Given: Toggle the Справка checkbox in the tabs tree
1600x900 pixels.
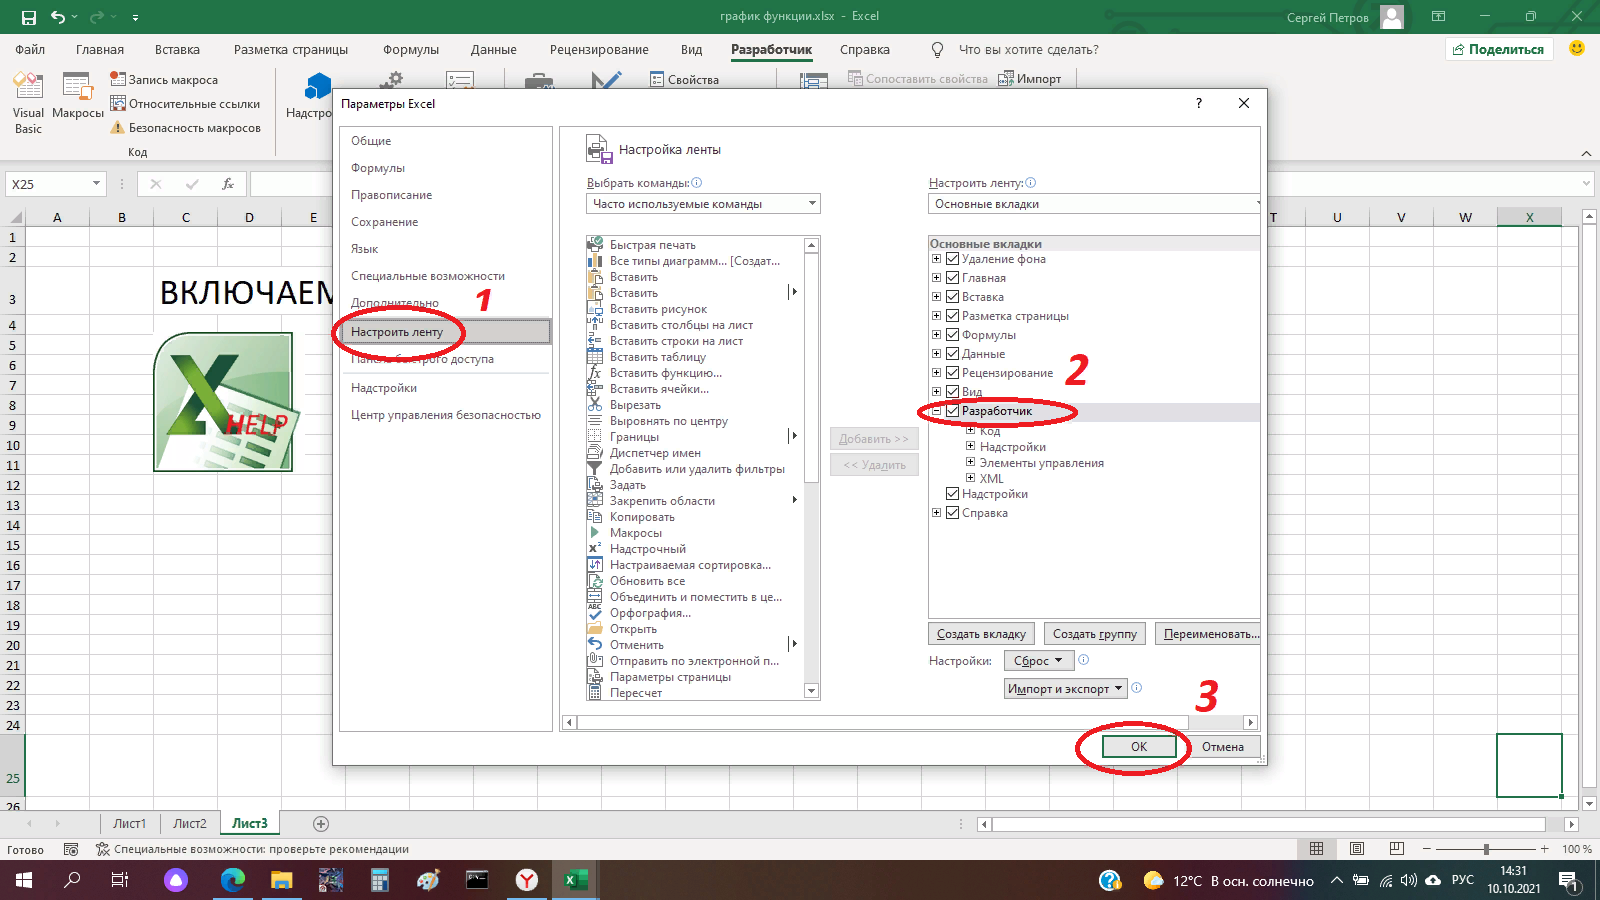Looking at the screenshot, I should point(953,513).
